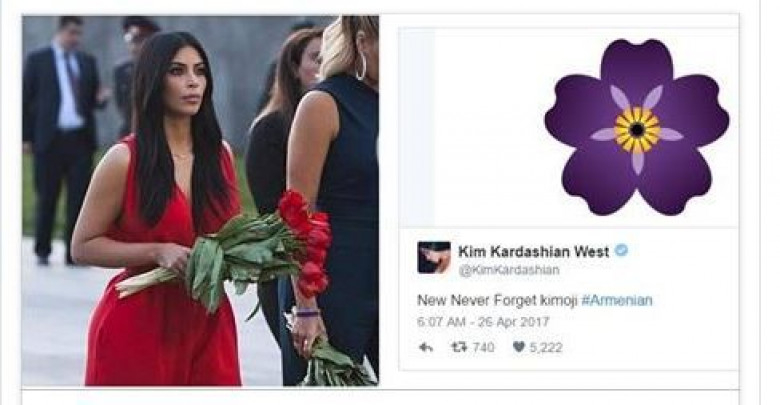Click the like count 5,222
This screenshot has height=405, width=780.
point(546,347)
